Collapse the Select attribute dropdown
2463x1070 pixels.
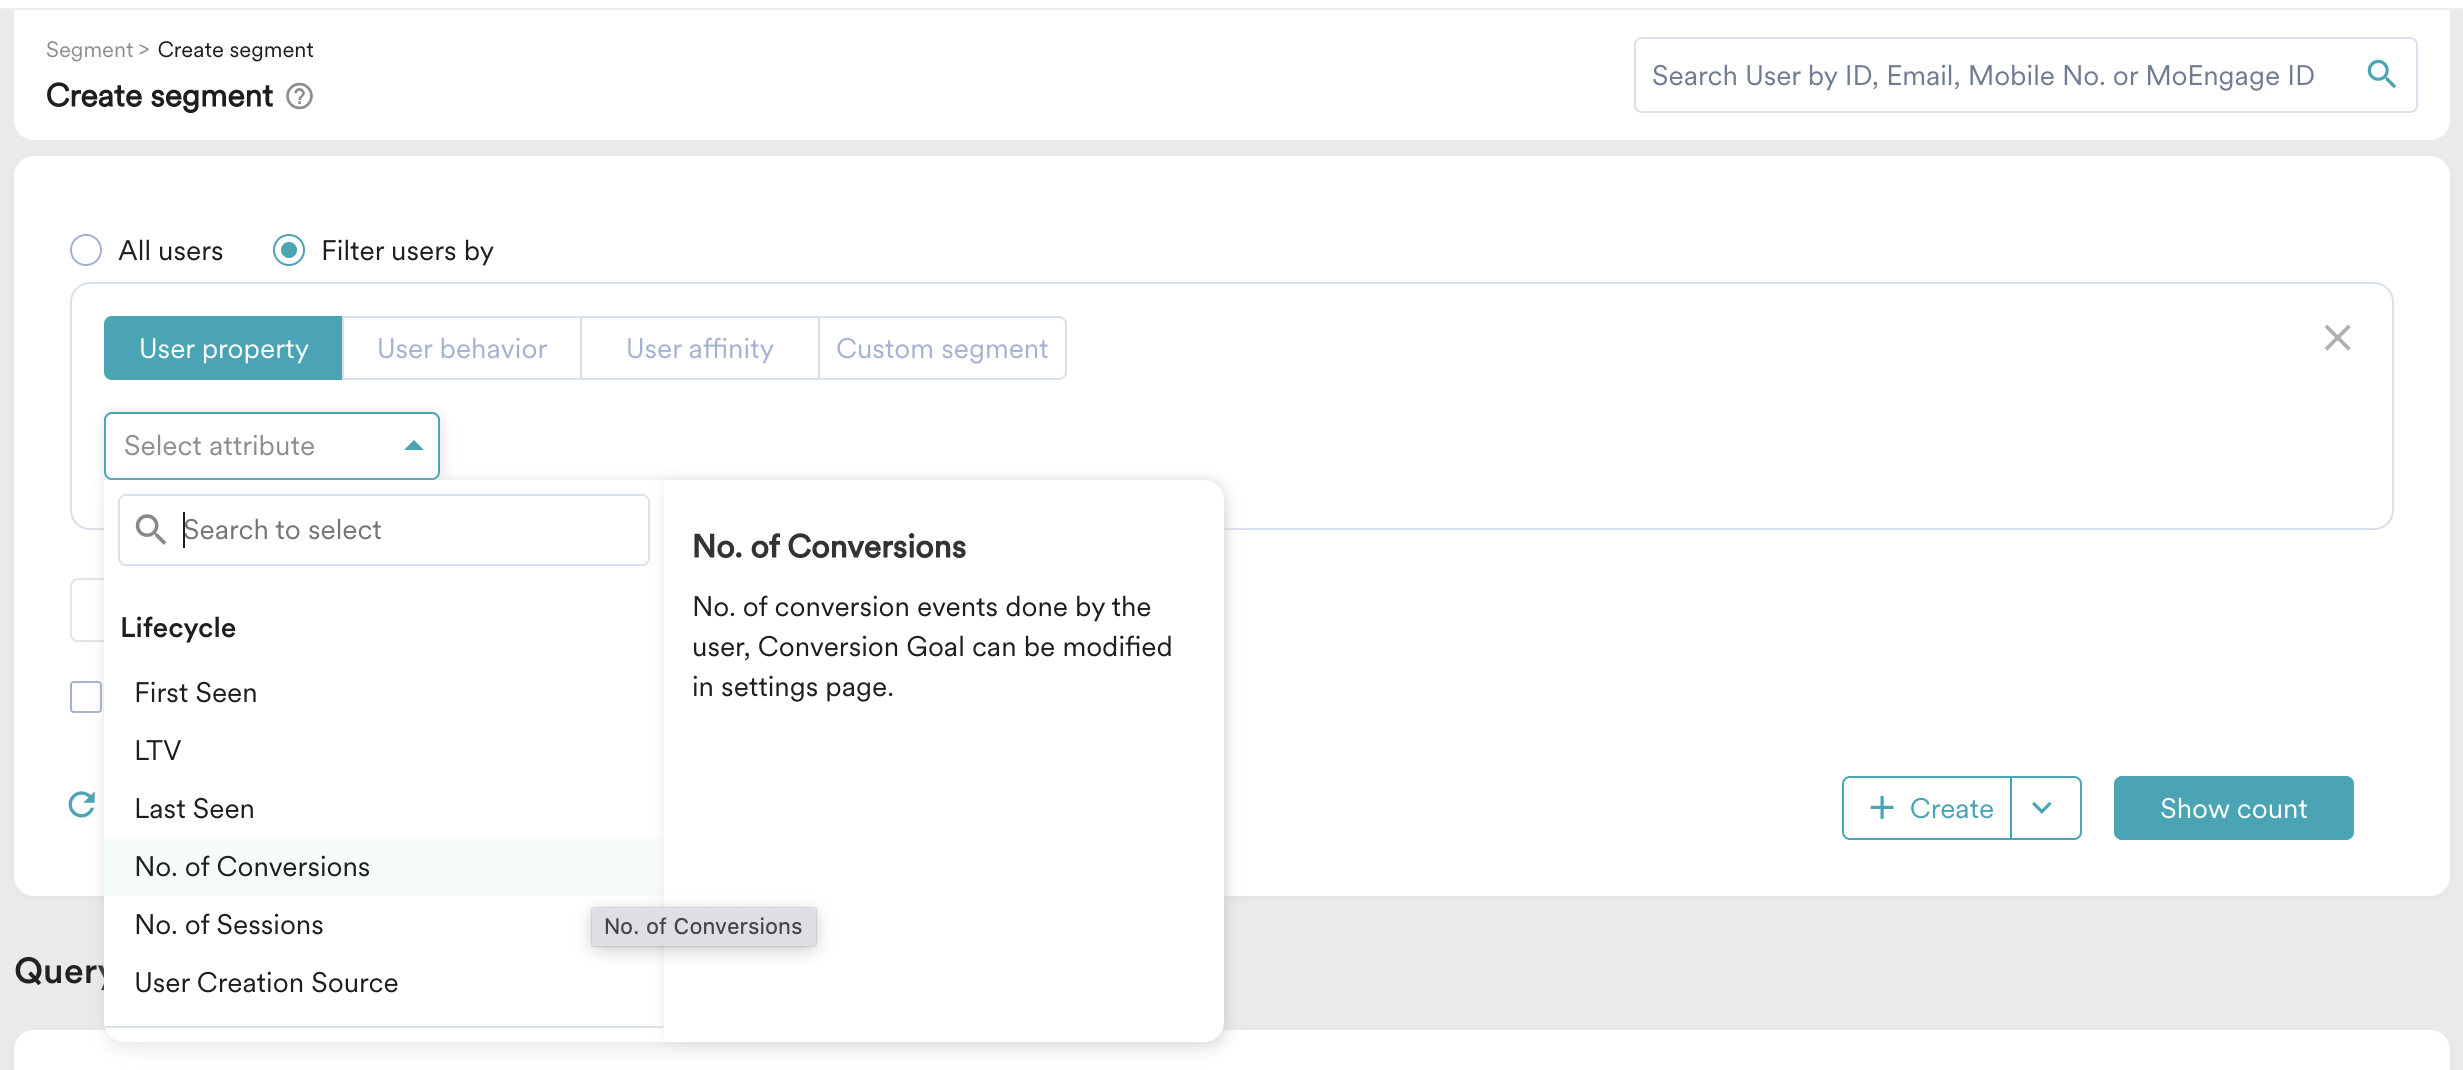pyautogui.click(x=413, y=446)
